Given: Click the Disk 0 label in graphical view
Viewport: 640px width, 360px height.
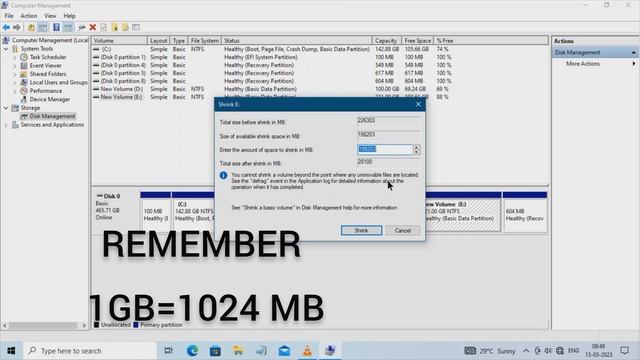Looking at the screenshot, I should (x=112, y=196).
